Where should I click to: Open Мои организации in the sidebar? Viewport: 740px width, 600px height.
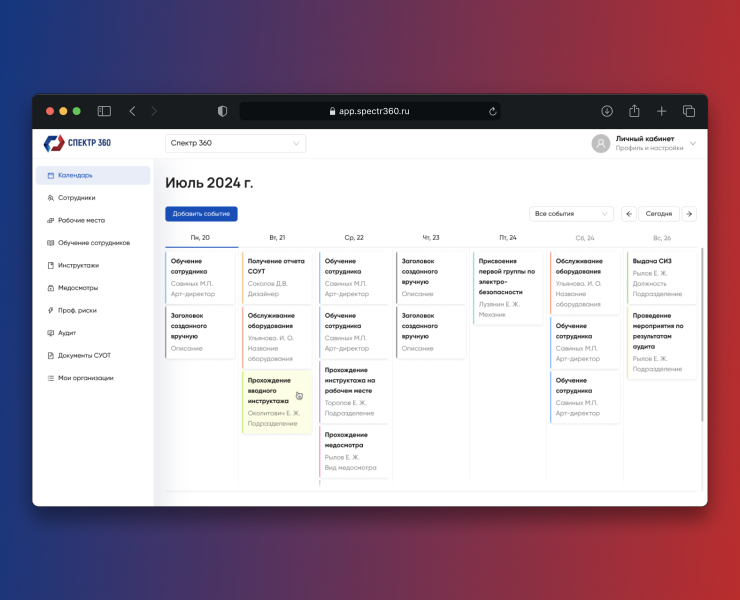(93, 378)
